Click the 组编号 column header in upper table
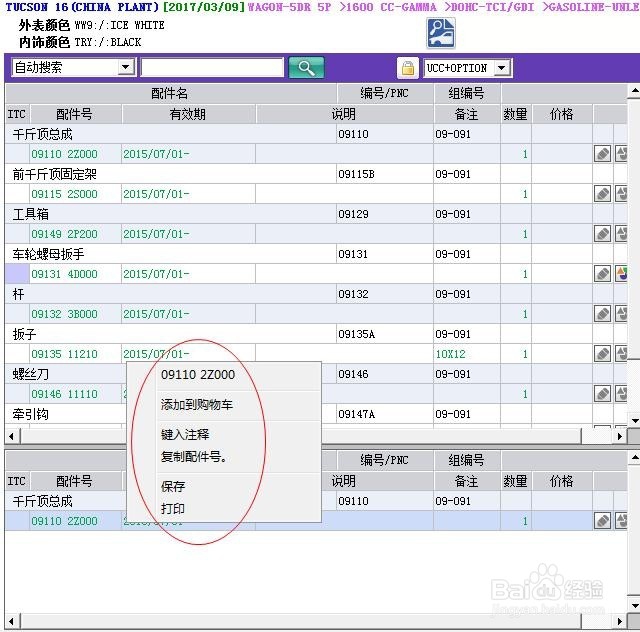 point(467,93)
